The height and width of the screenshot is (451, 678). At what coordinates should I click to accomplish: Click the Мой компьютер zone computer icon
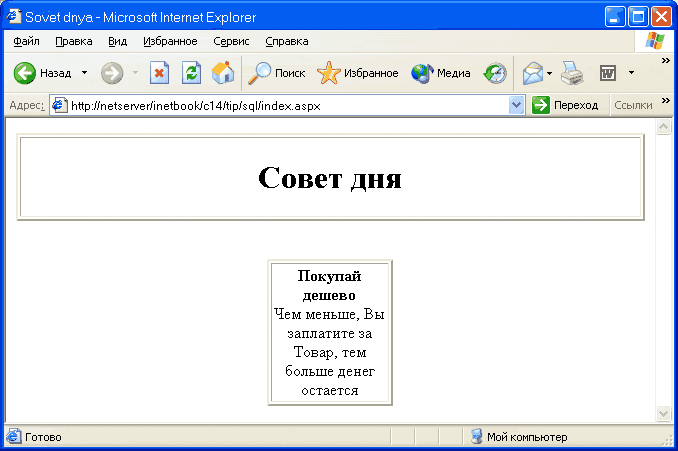(x=476, y=436)
